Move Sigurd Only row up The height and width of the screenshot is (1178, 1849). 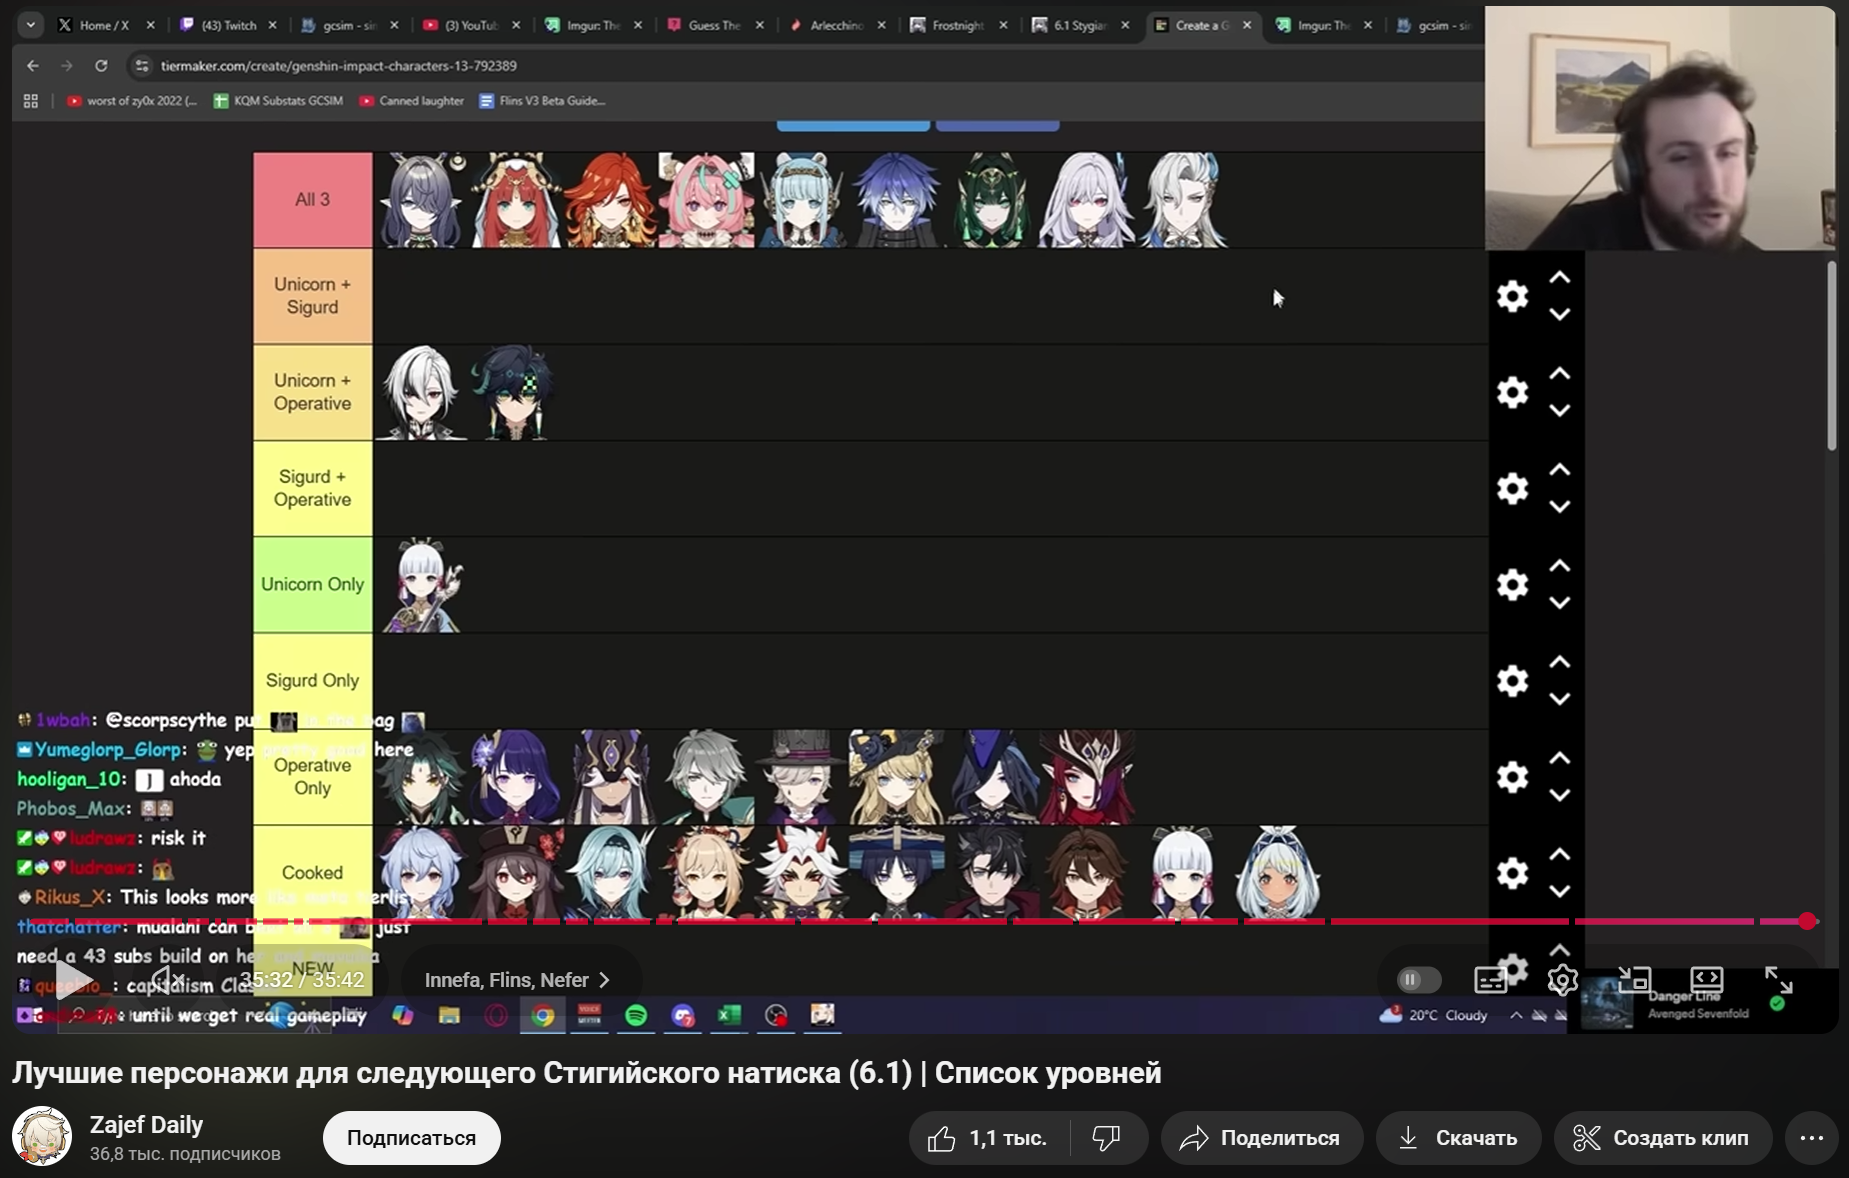(1559, 662)
